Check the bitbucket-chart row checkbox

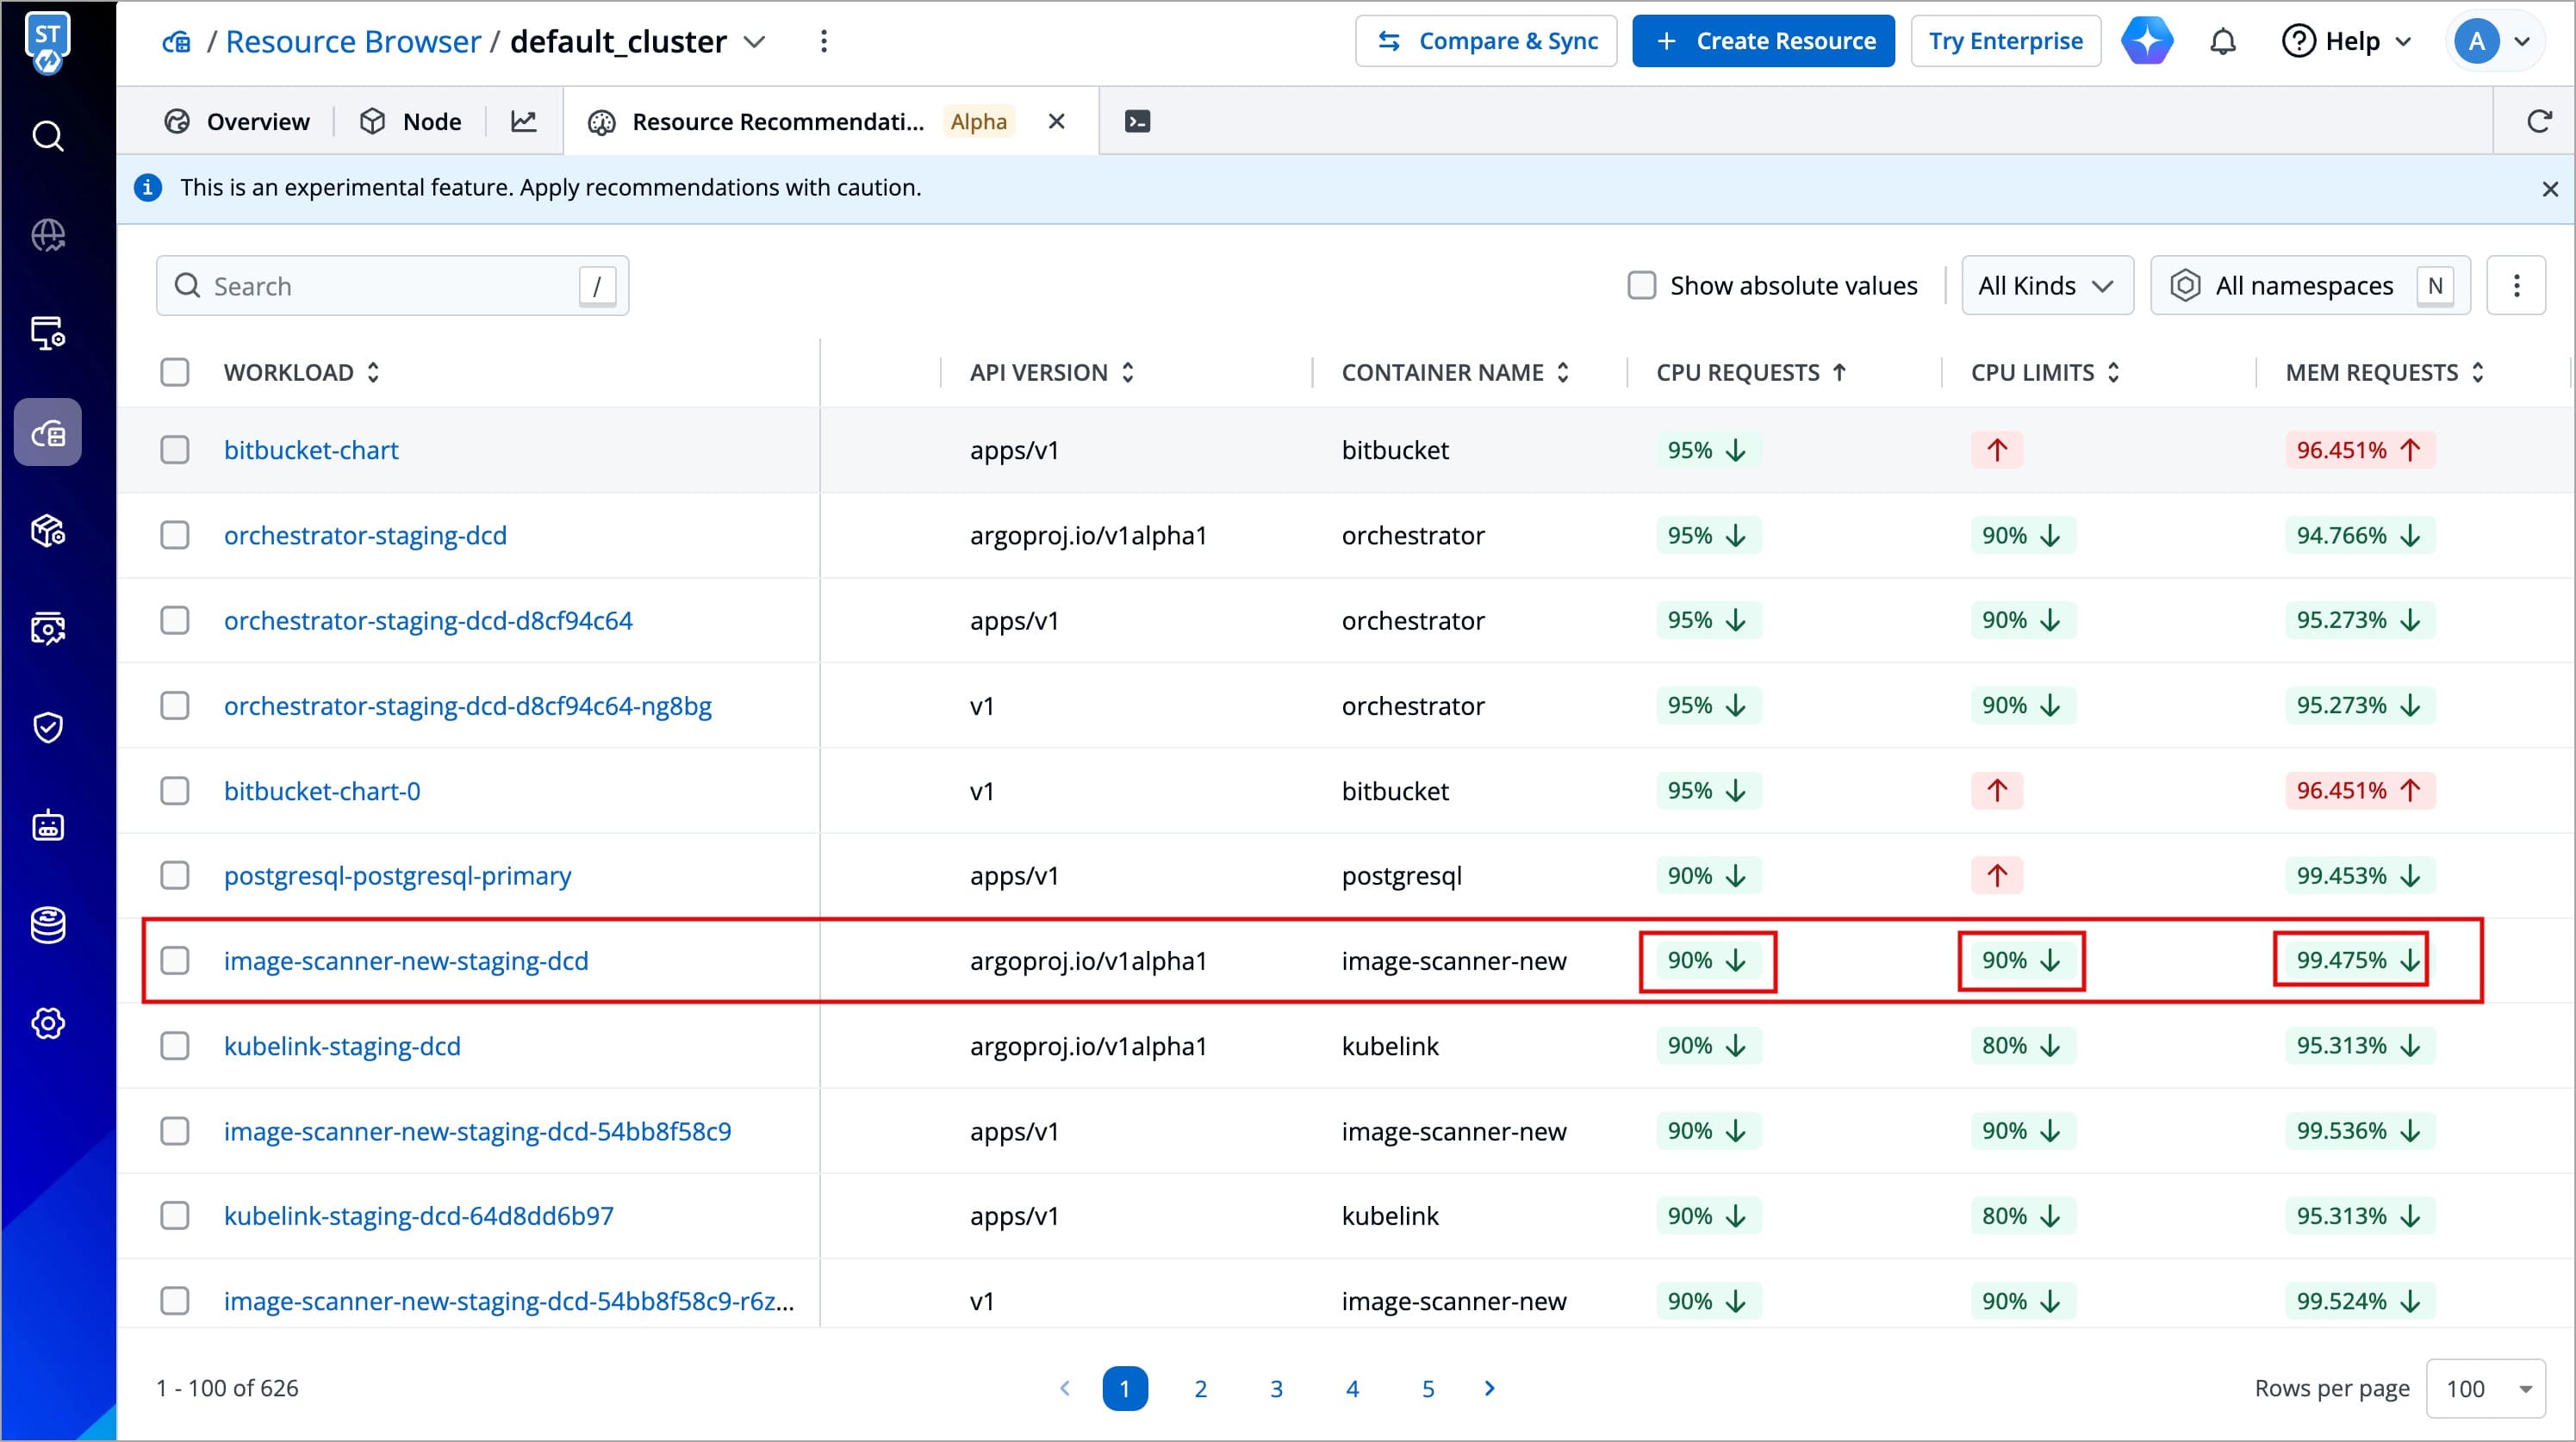click(x=175, y=450)
